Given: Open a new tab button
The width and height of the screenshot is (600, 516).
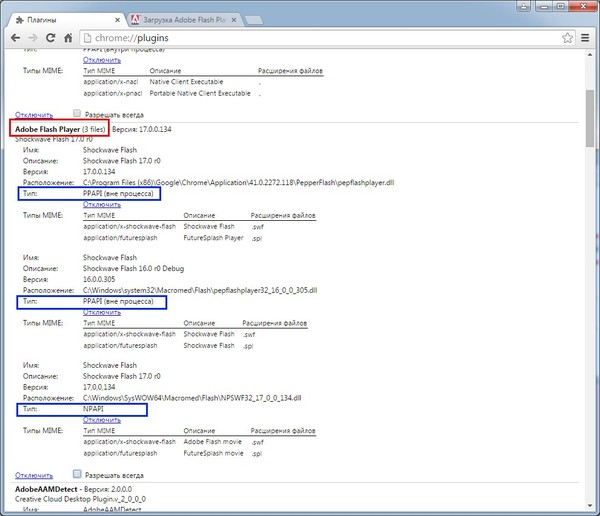Looking at the screenshot, I should coord(253,20).
